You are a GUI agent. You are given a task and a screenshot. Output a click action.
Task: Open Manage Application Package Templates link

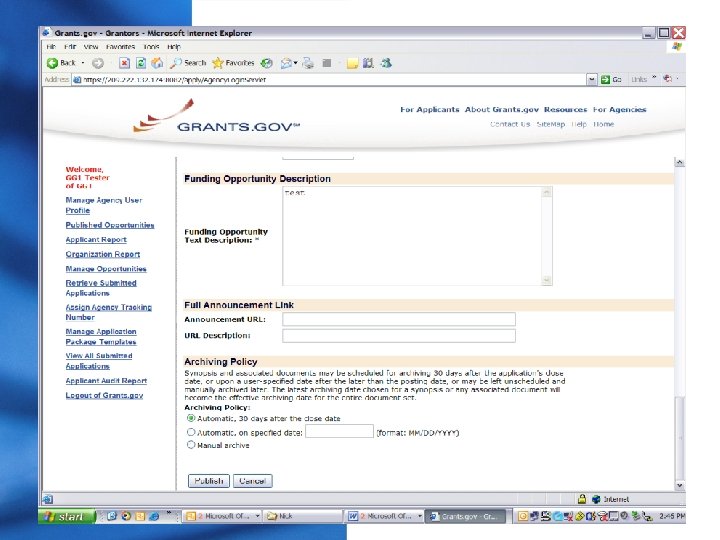[101, 337]
